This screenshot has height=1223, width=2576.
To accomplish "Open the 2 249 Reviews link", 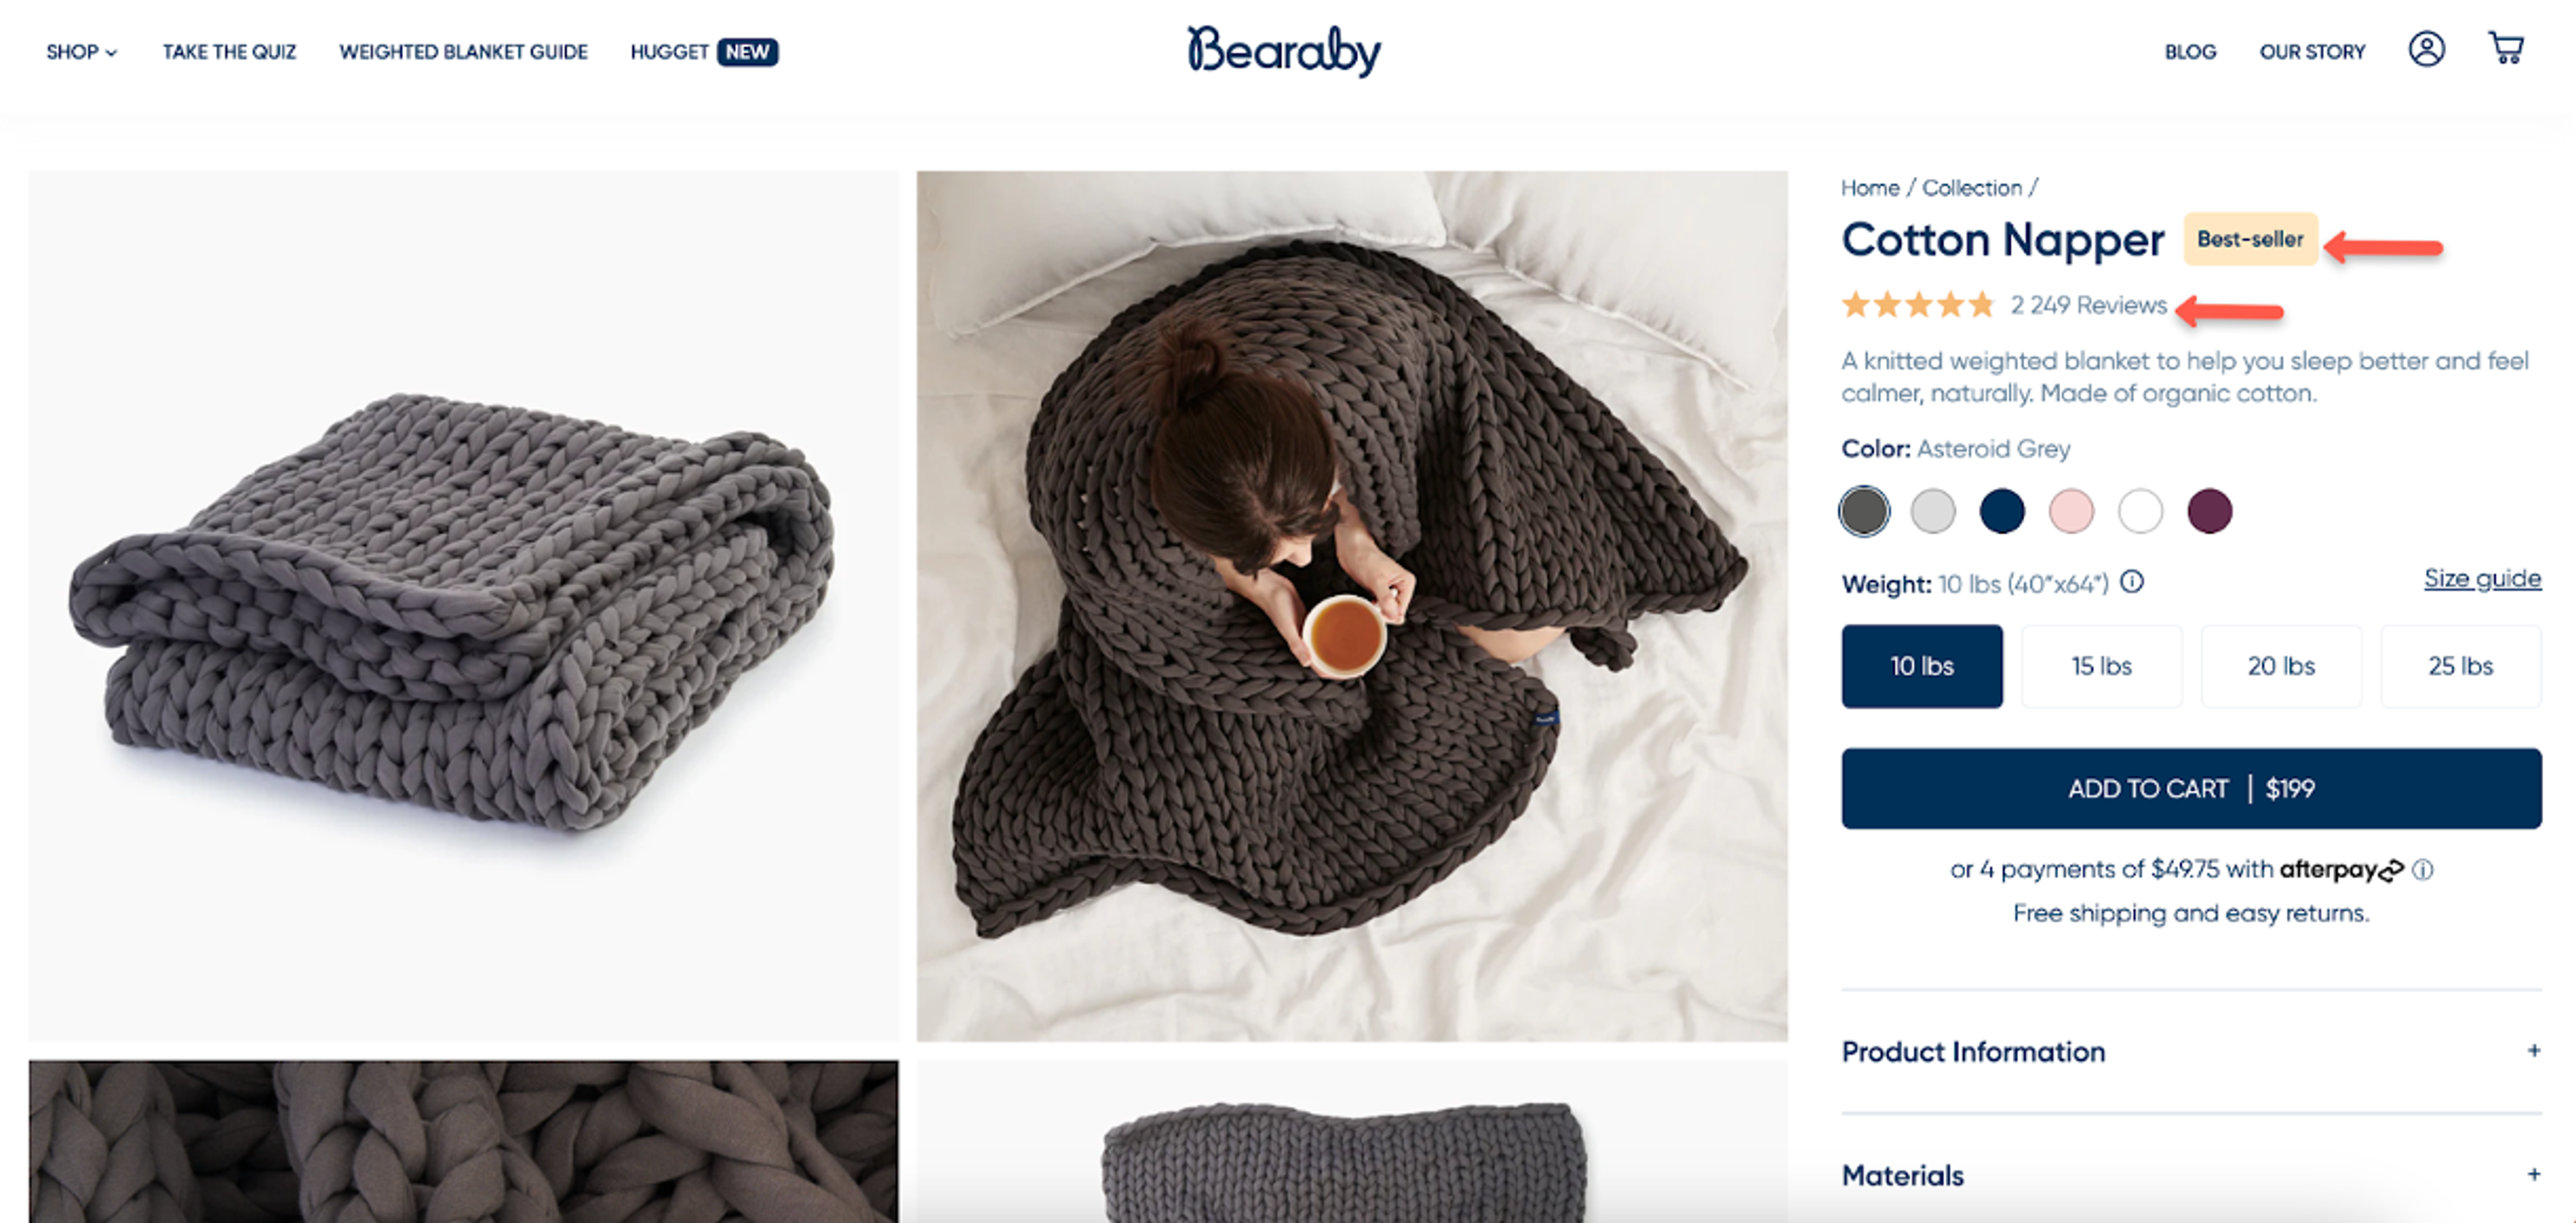I will (x=2086, y=305).
